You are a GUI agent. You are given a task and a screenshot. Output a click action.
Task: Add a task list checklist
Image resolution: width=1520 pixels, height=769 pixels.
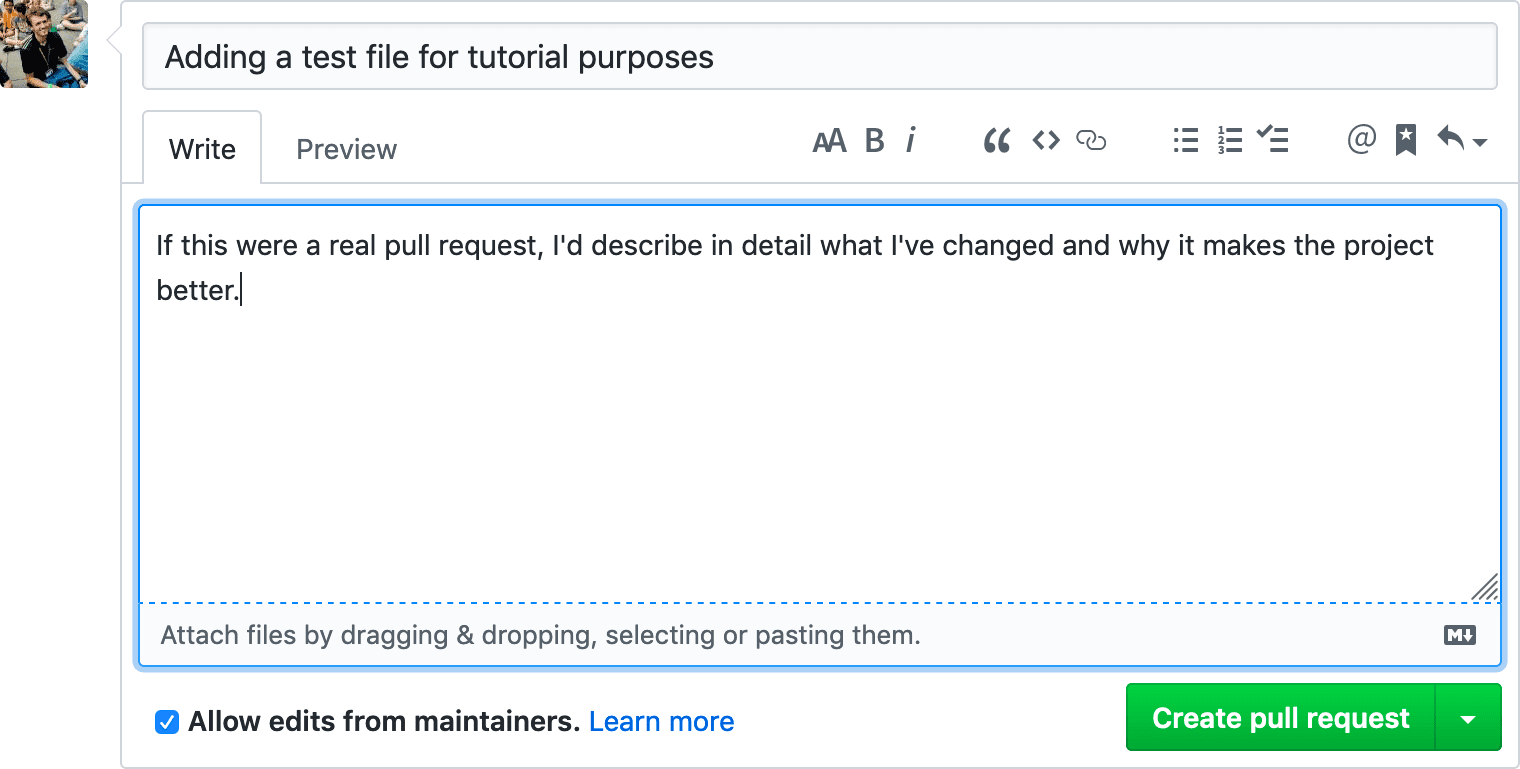click(1272, 141)
